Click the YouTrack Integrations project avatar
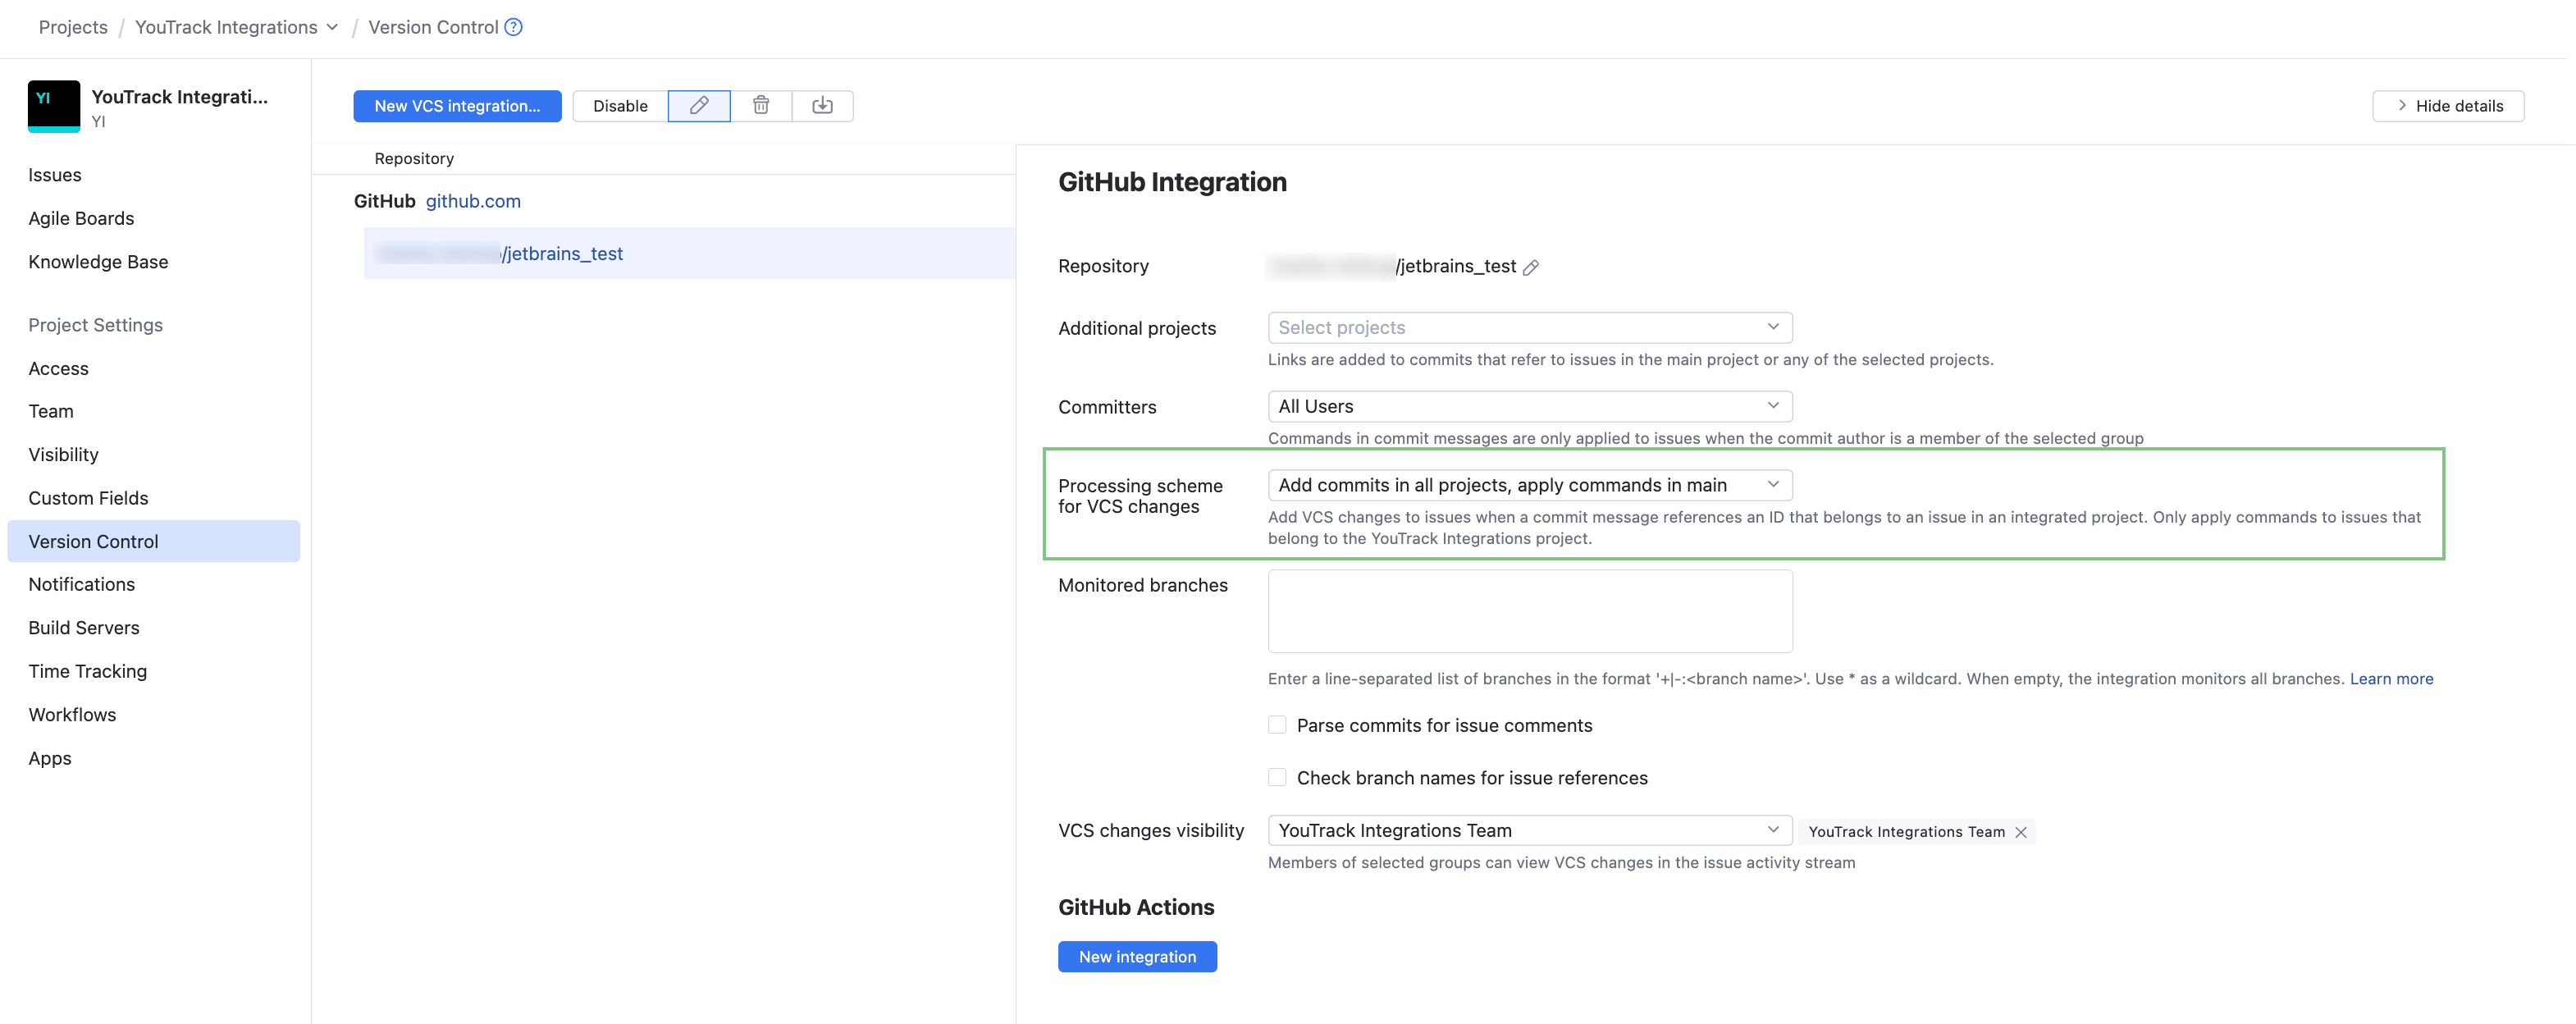The image size is (2576, 1024). coord(53,105)
